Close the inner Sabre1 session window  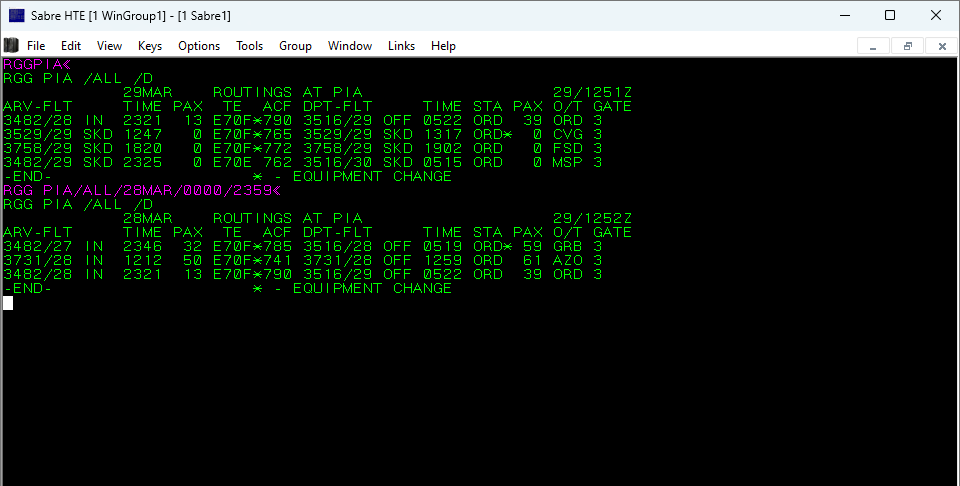[941, 46]
